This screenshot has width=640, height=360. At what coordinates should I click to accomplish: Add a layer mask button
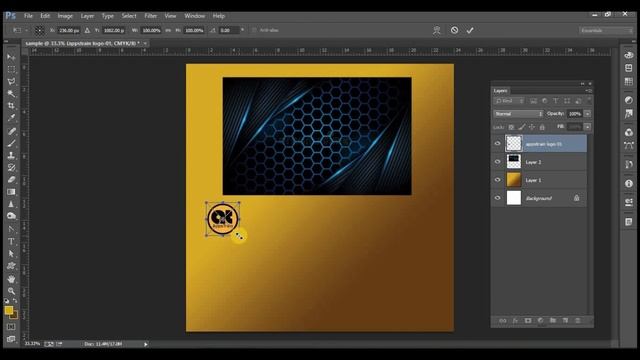coord(528,321)
